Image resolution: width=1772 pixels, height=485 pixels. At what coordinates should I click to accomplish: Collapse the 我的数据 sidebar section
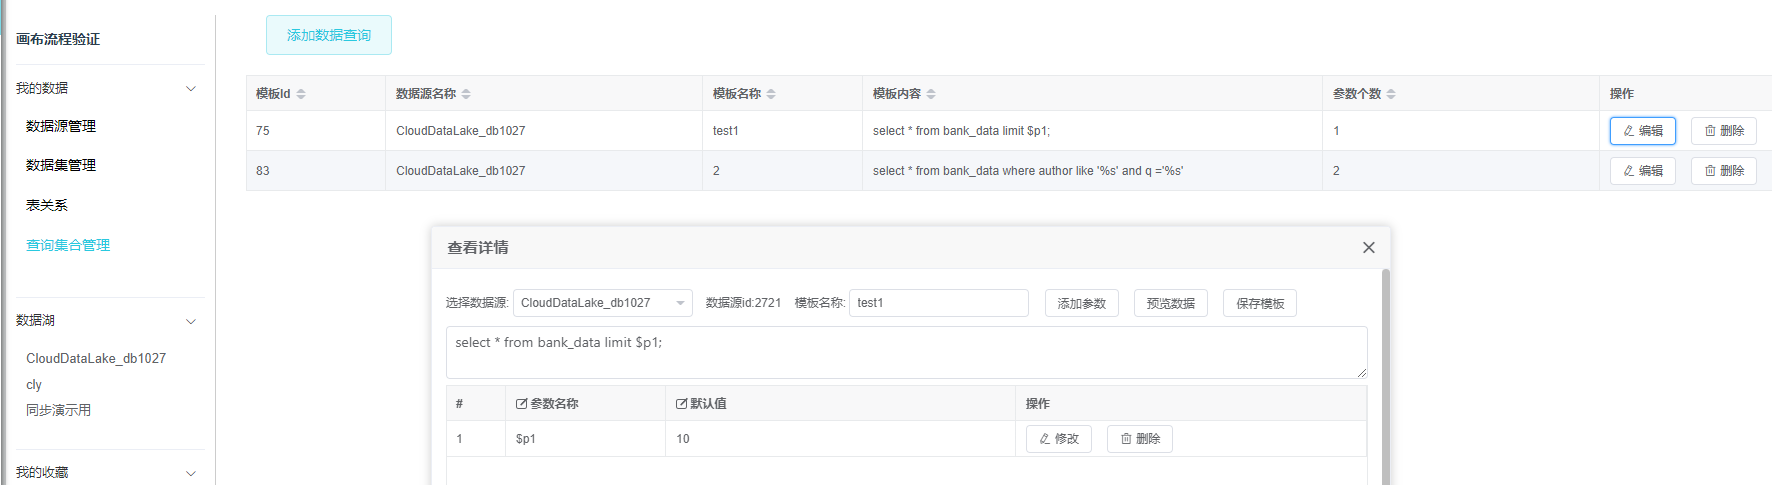click(x=191, y=89)
